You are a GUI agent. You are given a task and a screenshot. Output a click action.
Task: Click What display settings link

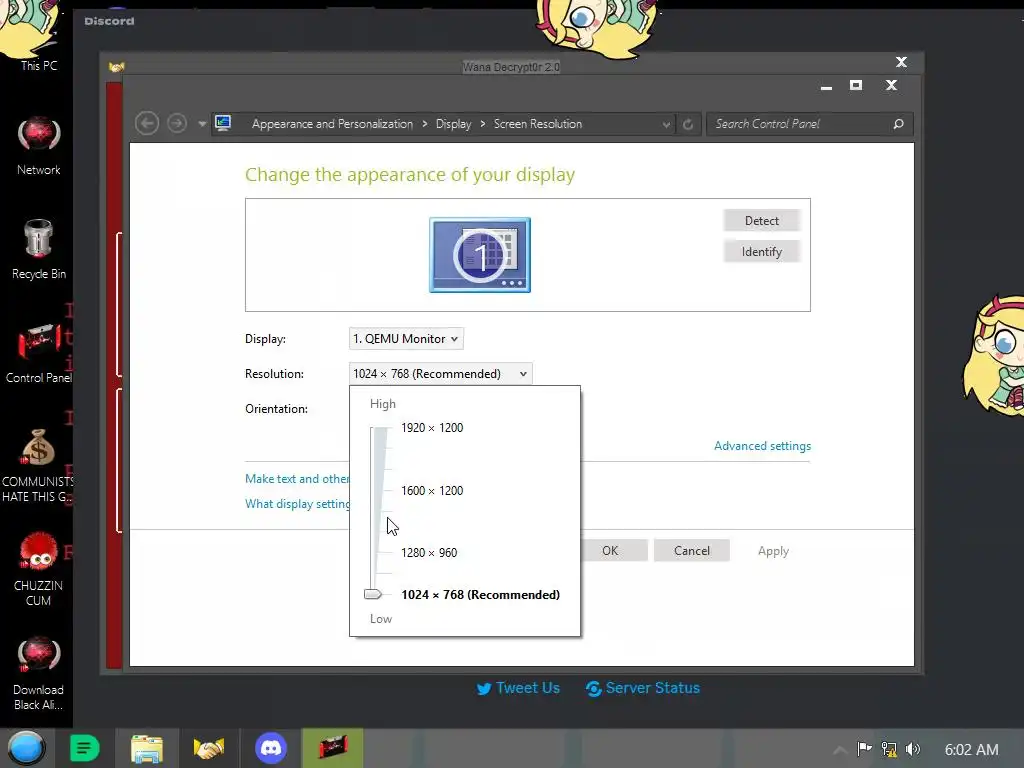(x=297, y=504)
